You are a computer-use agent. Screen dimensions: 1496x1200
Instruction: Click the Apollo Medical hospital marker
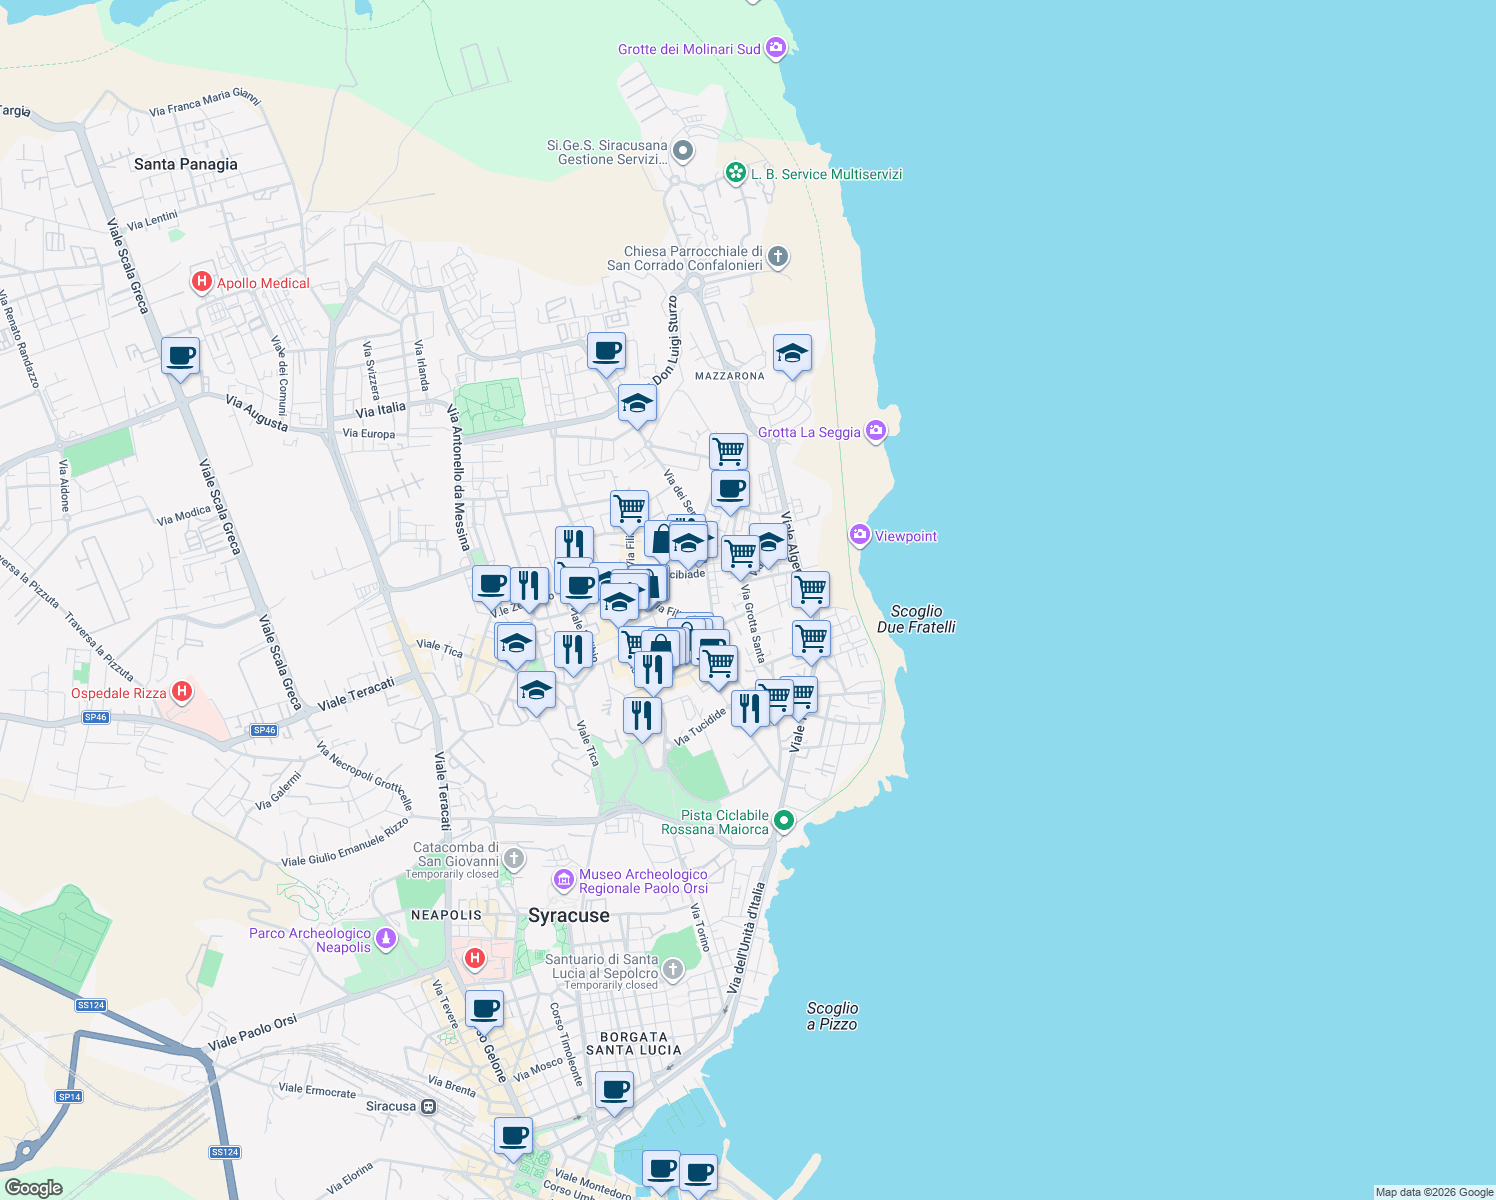pos(200,283)
